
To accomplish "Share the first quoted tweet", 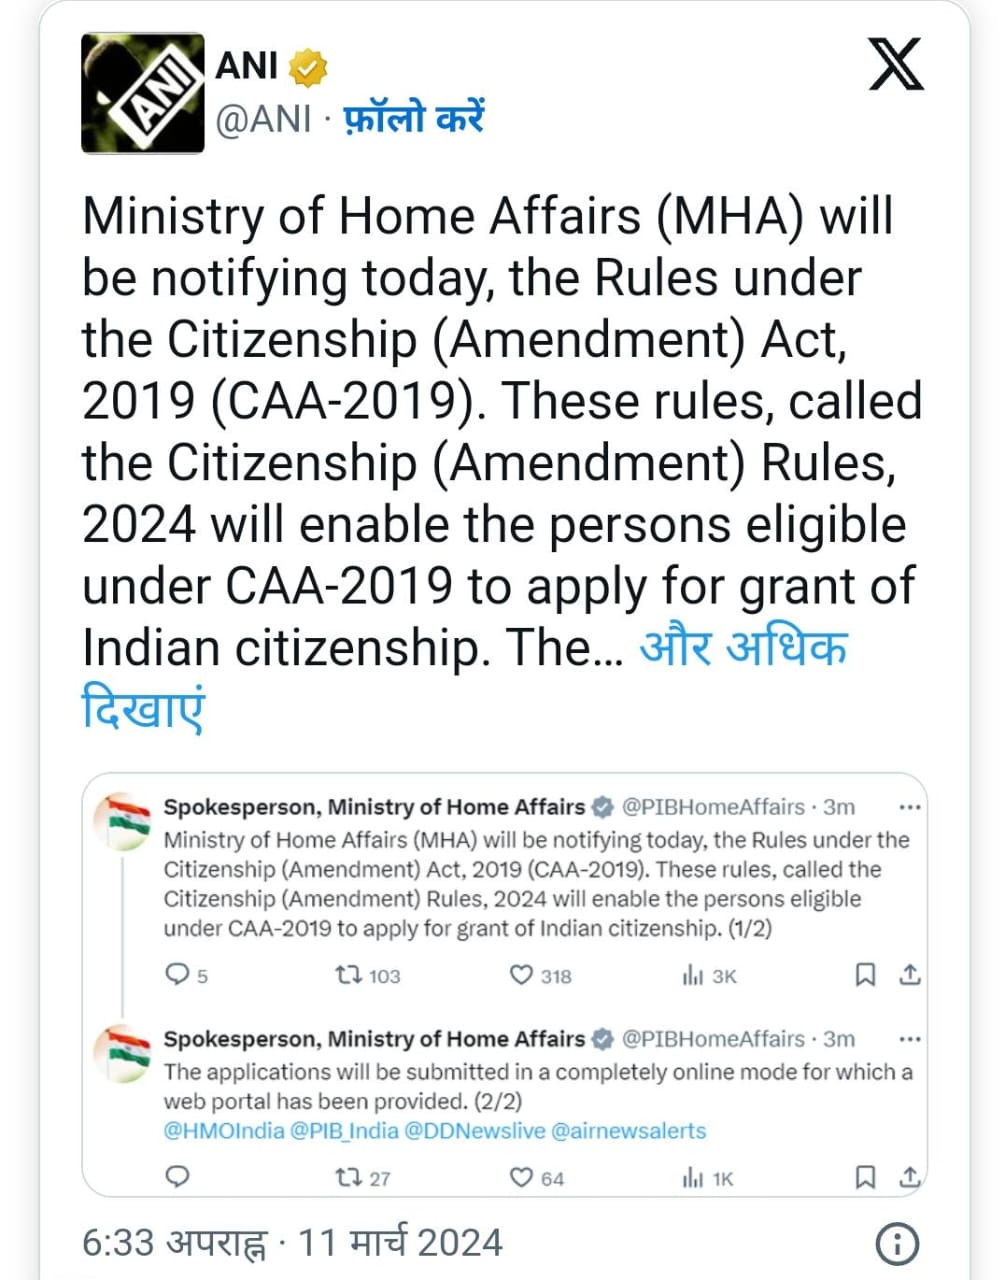I will pyautogui.click(x=909, y=974).
